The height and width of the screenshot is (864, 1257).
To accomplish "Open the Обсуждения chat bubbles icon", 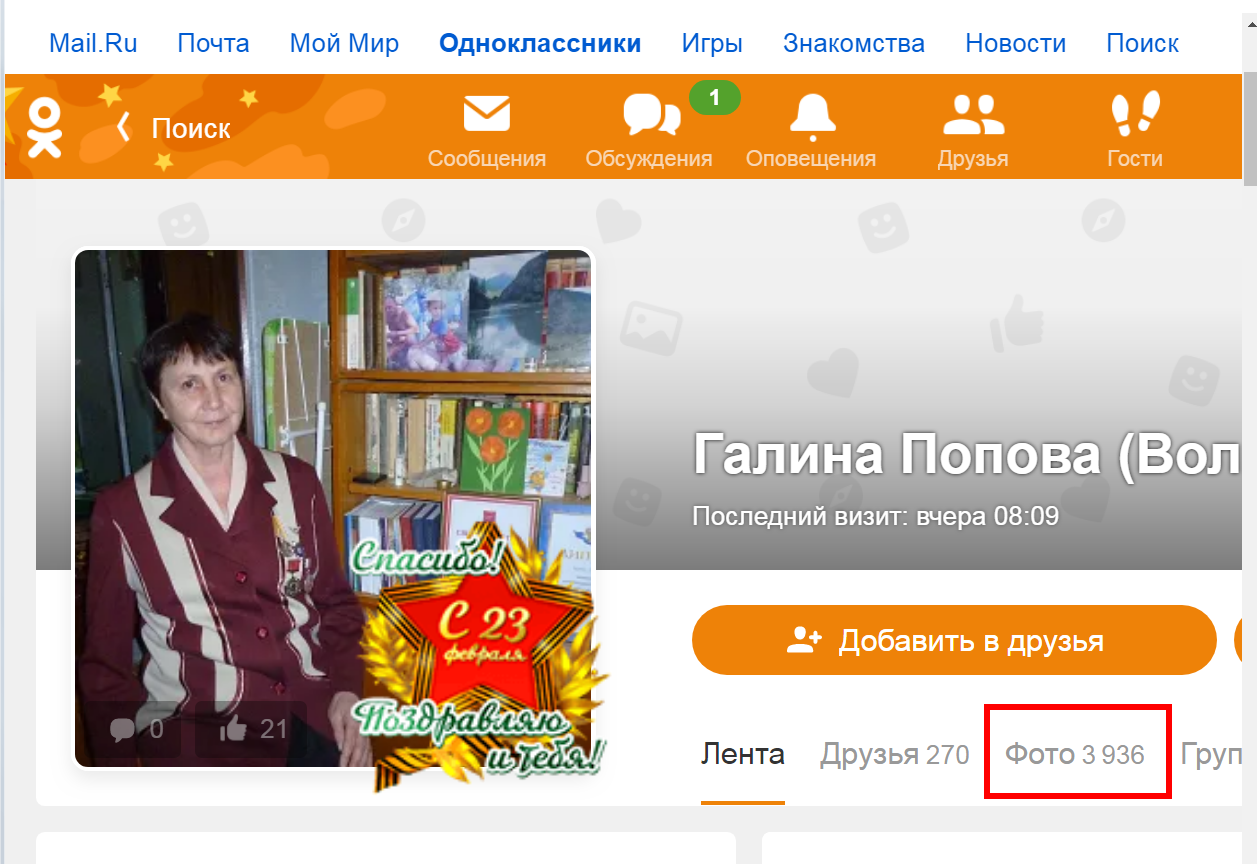I will pos(651,115).
